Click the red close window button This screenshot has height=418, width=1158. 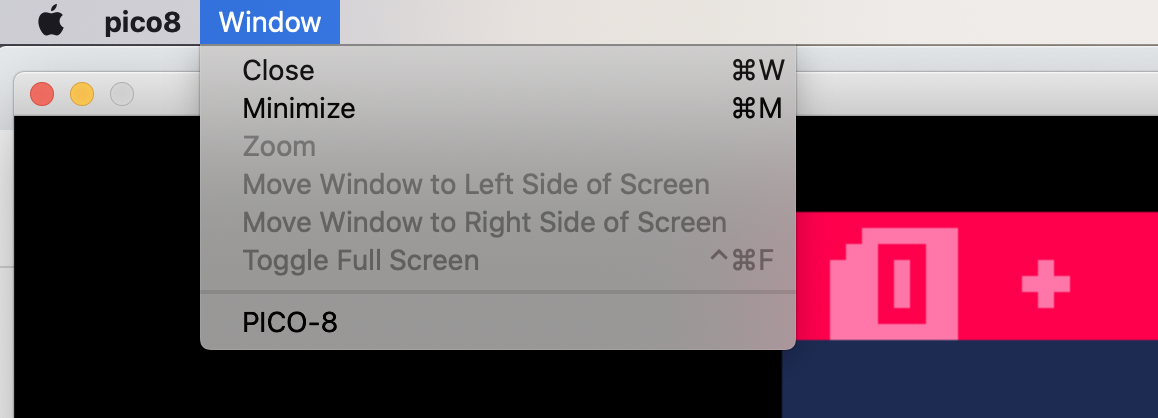42,95
